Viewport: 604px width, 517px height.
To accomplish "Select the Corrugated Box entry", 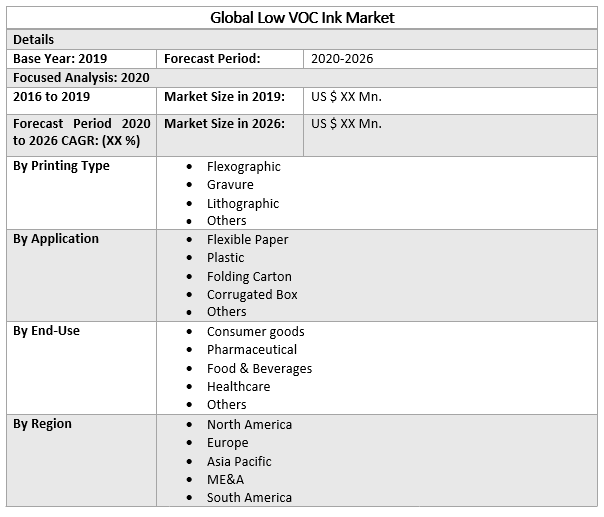I will coord(252,294).
